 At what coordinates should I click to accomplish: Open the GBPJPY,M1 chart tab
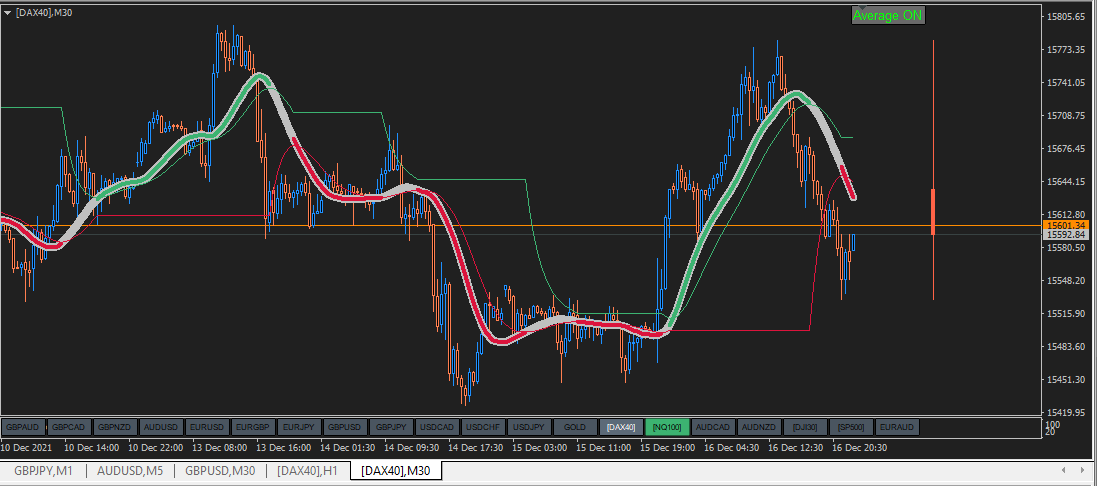click(x=43, y=471)
